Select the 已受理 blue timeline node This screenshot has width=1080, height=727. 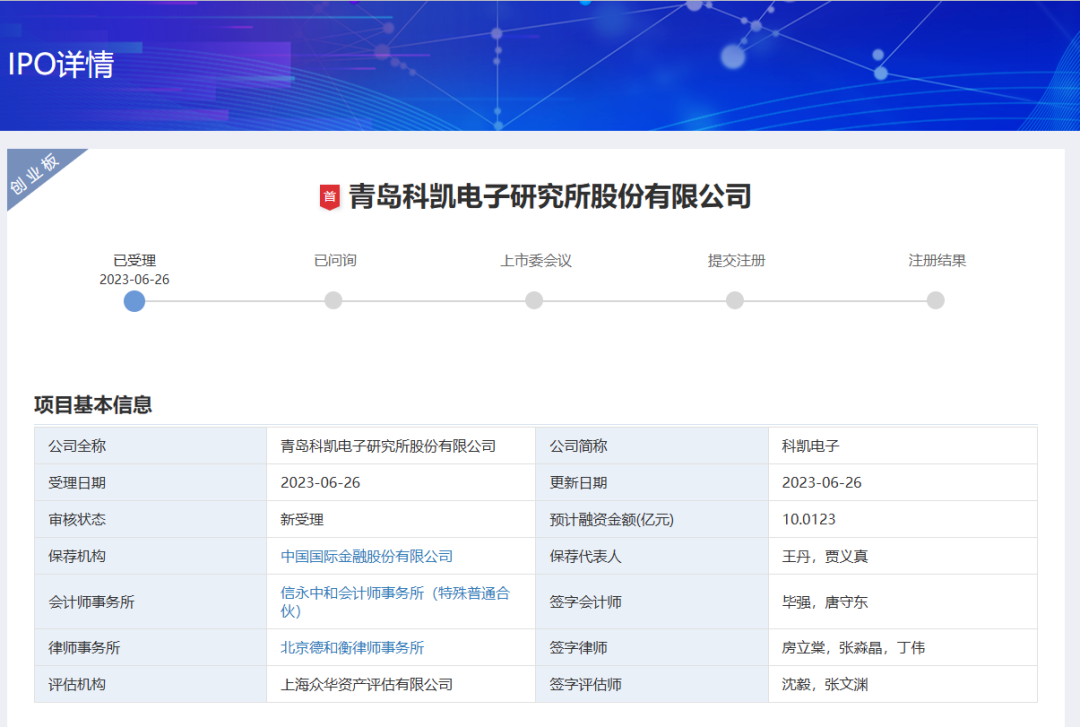pos(134,301)
